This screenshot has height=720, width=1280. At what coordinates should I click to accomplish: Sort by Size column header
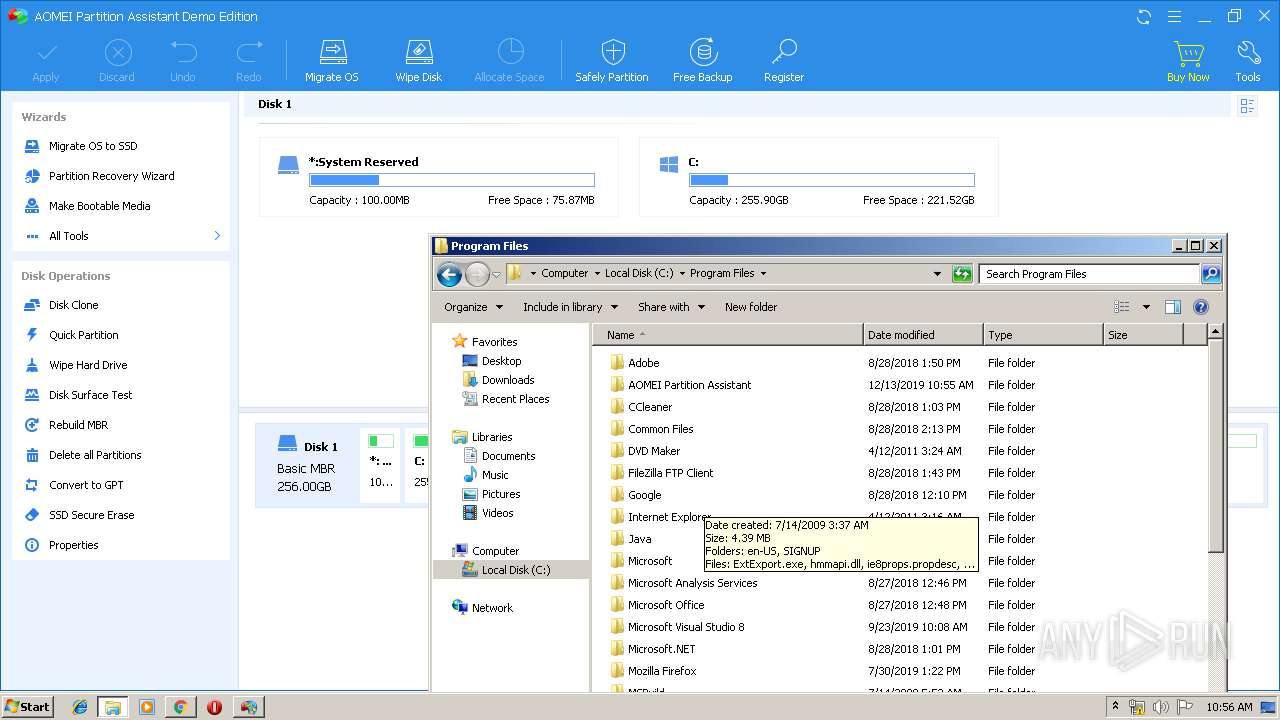[1143, 335]
